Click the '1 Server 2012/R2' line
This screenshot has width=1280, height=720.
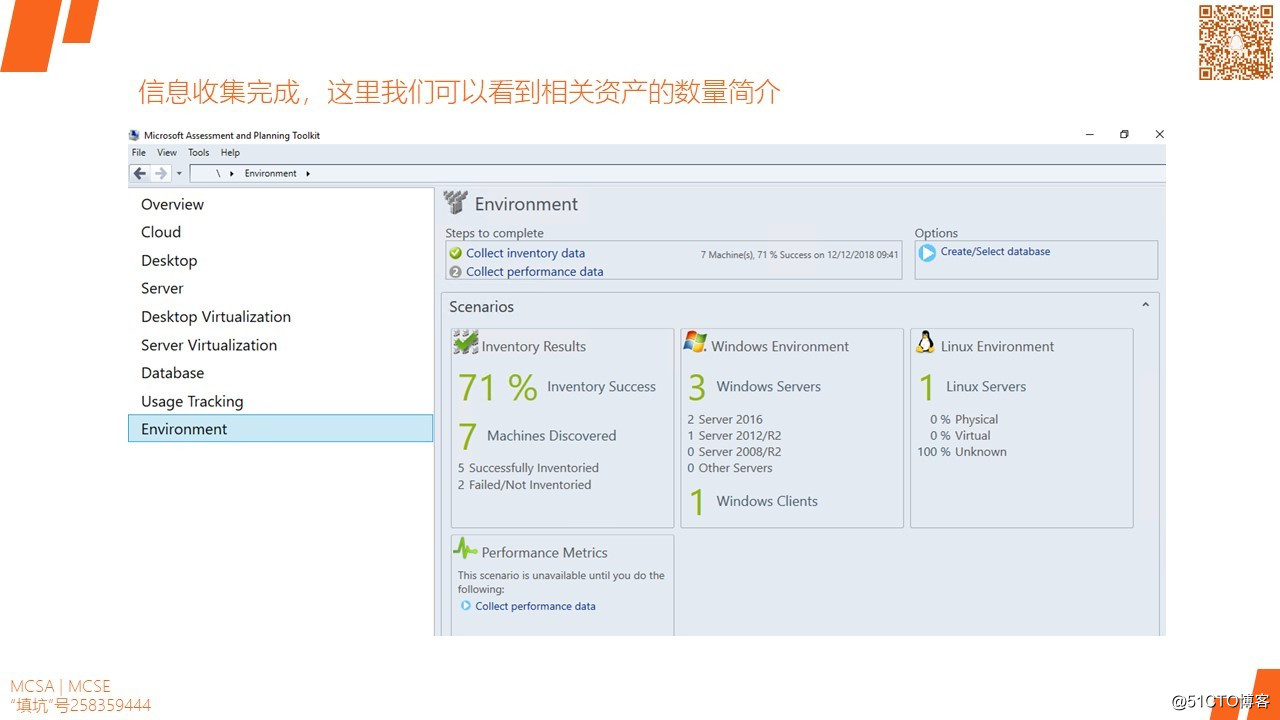734,436
